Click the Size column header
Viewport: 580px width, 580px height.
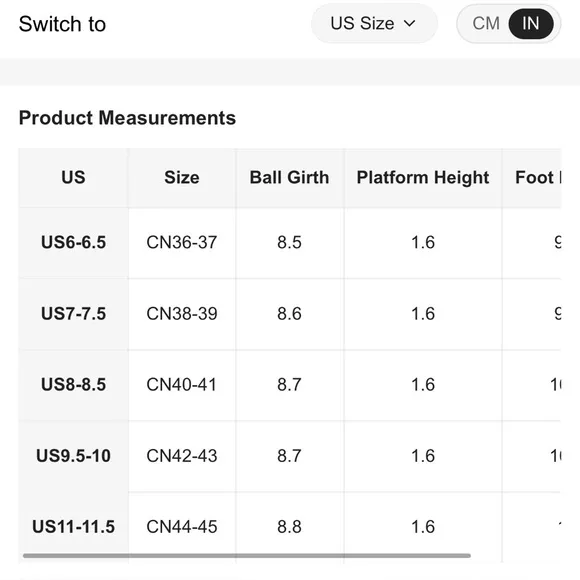tap(182, 178)
